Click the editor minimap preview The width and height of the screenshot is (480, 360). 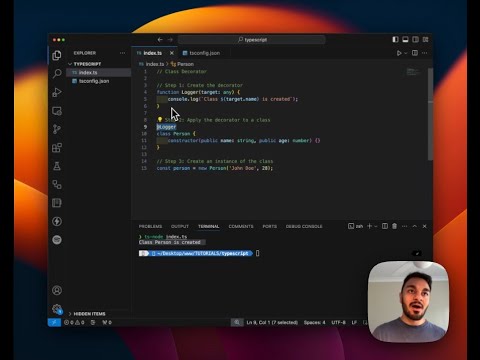[413, 72]
